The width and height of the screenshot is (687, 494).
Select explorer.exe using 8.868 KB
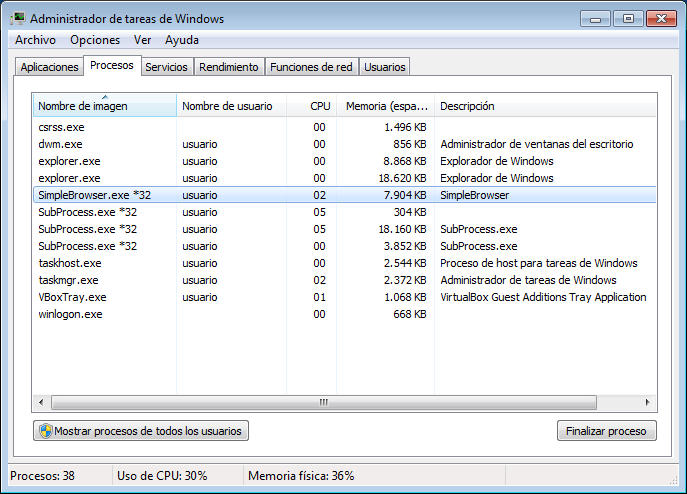point(344,161)
